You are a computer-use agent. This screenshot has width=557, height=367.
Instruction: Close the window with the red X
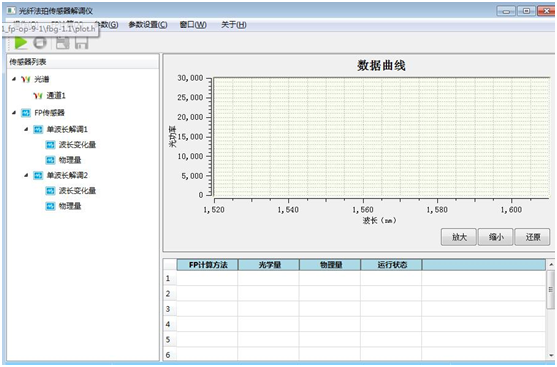coord(546,11)
